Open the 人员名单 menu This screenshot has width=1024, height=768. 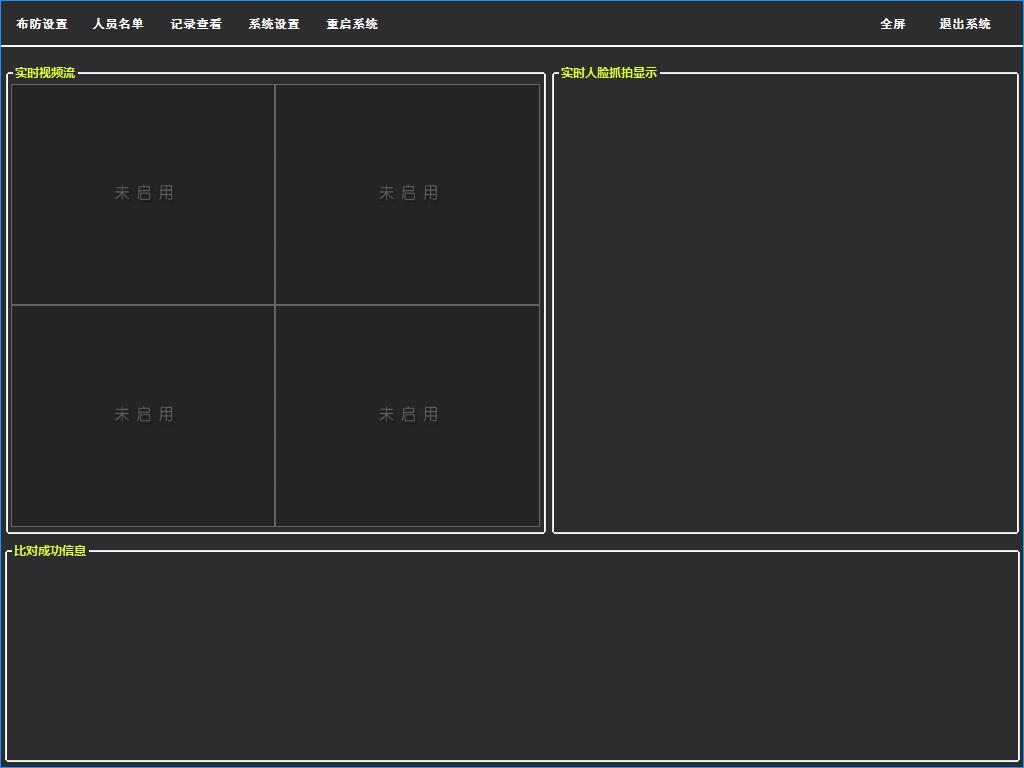coord(118,24)
